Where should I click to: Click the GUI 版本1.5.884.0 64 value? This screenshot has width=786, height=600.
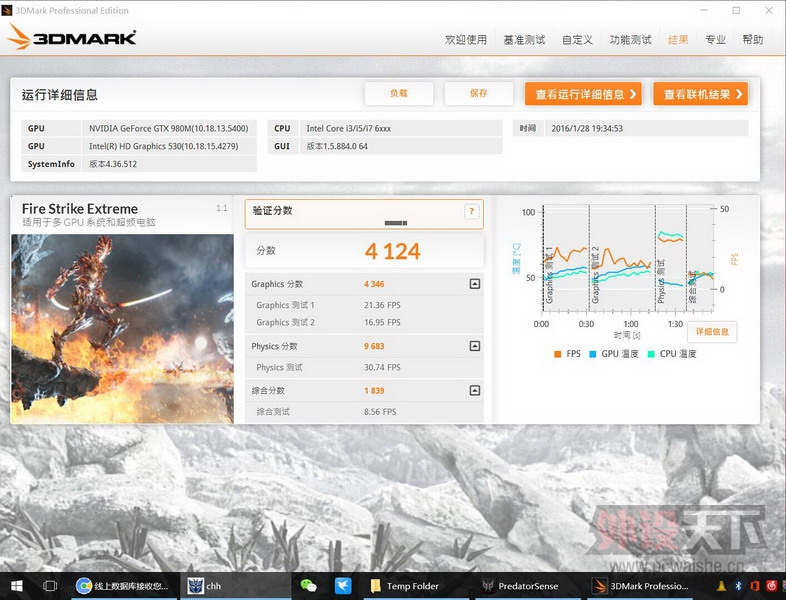(x=402, y=146)
